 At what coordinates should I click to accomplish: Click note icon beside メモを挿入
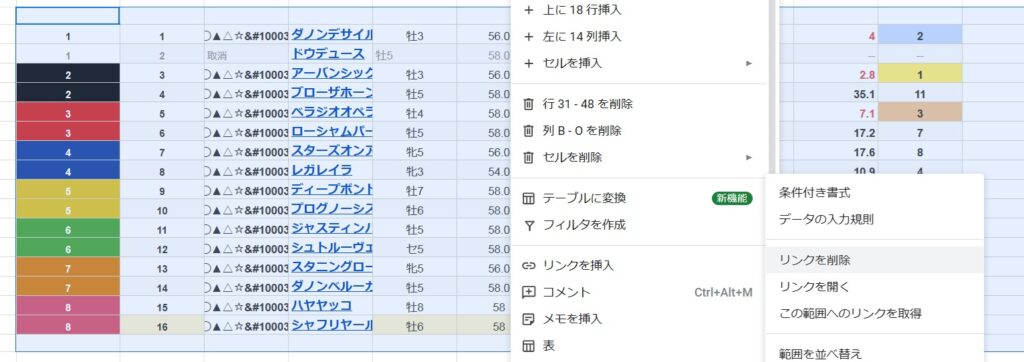pyautogui.click(x=529, y=320)
